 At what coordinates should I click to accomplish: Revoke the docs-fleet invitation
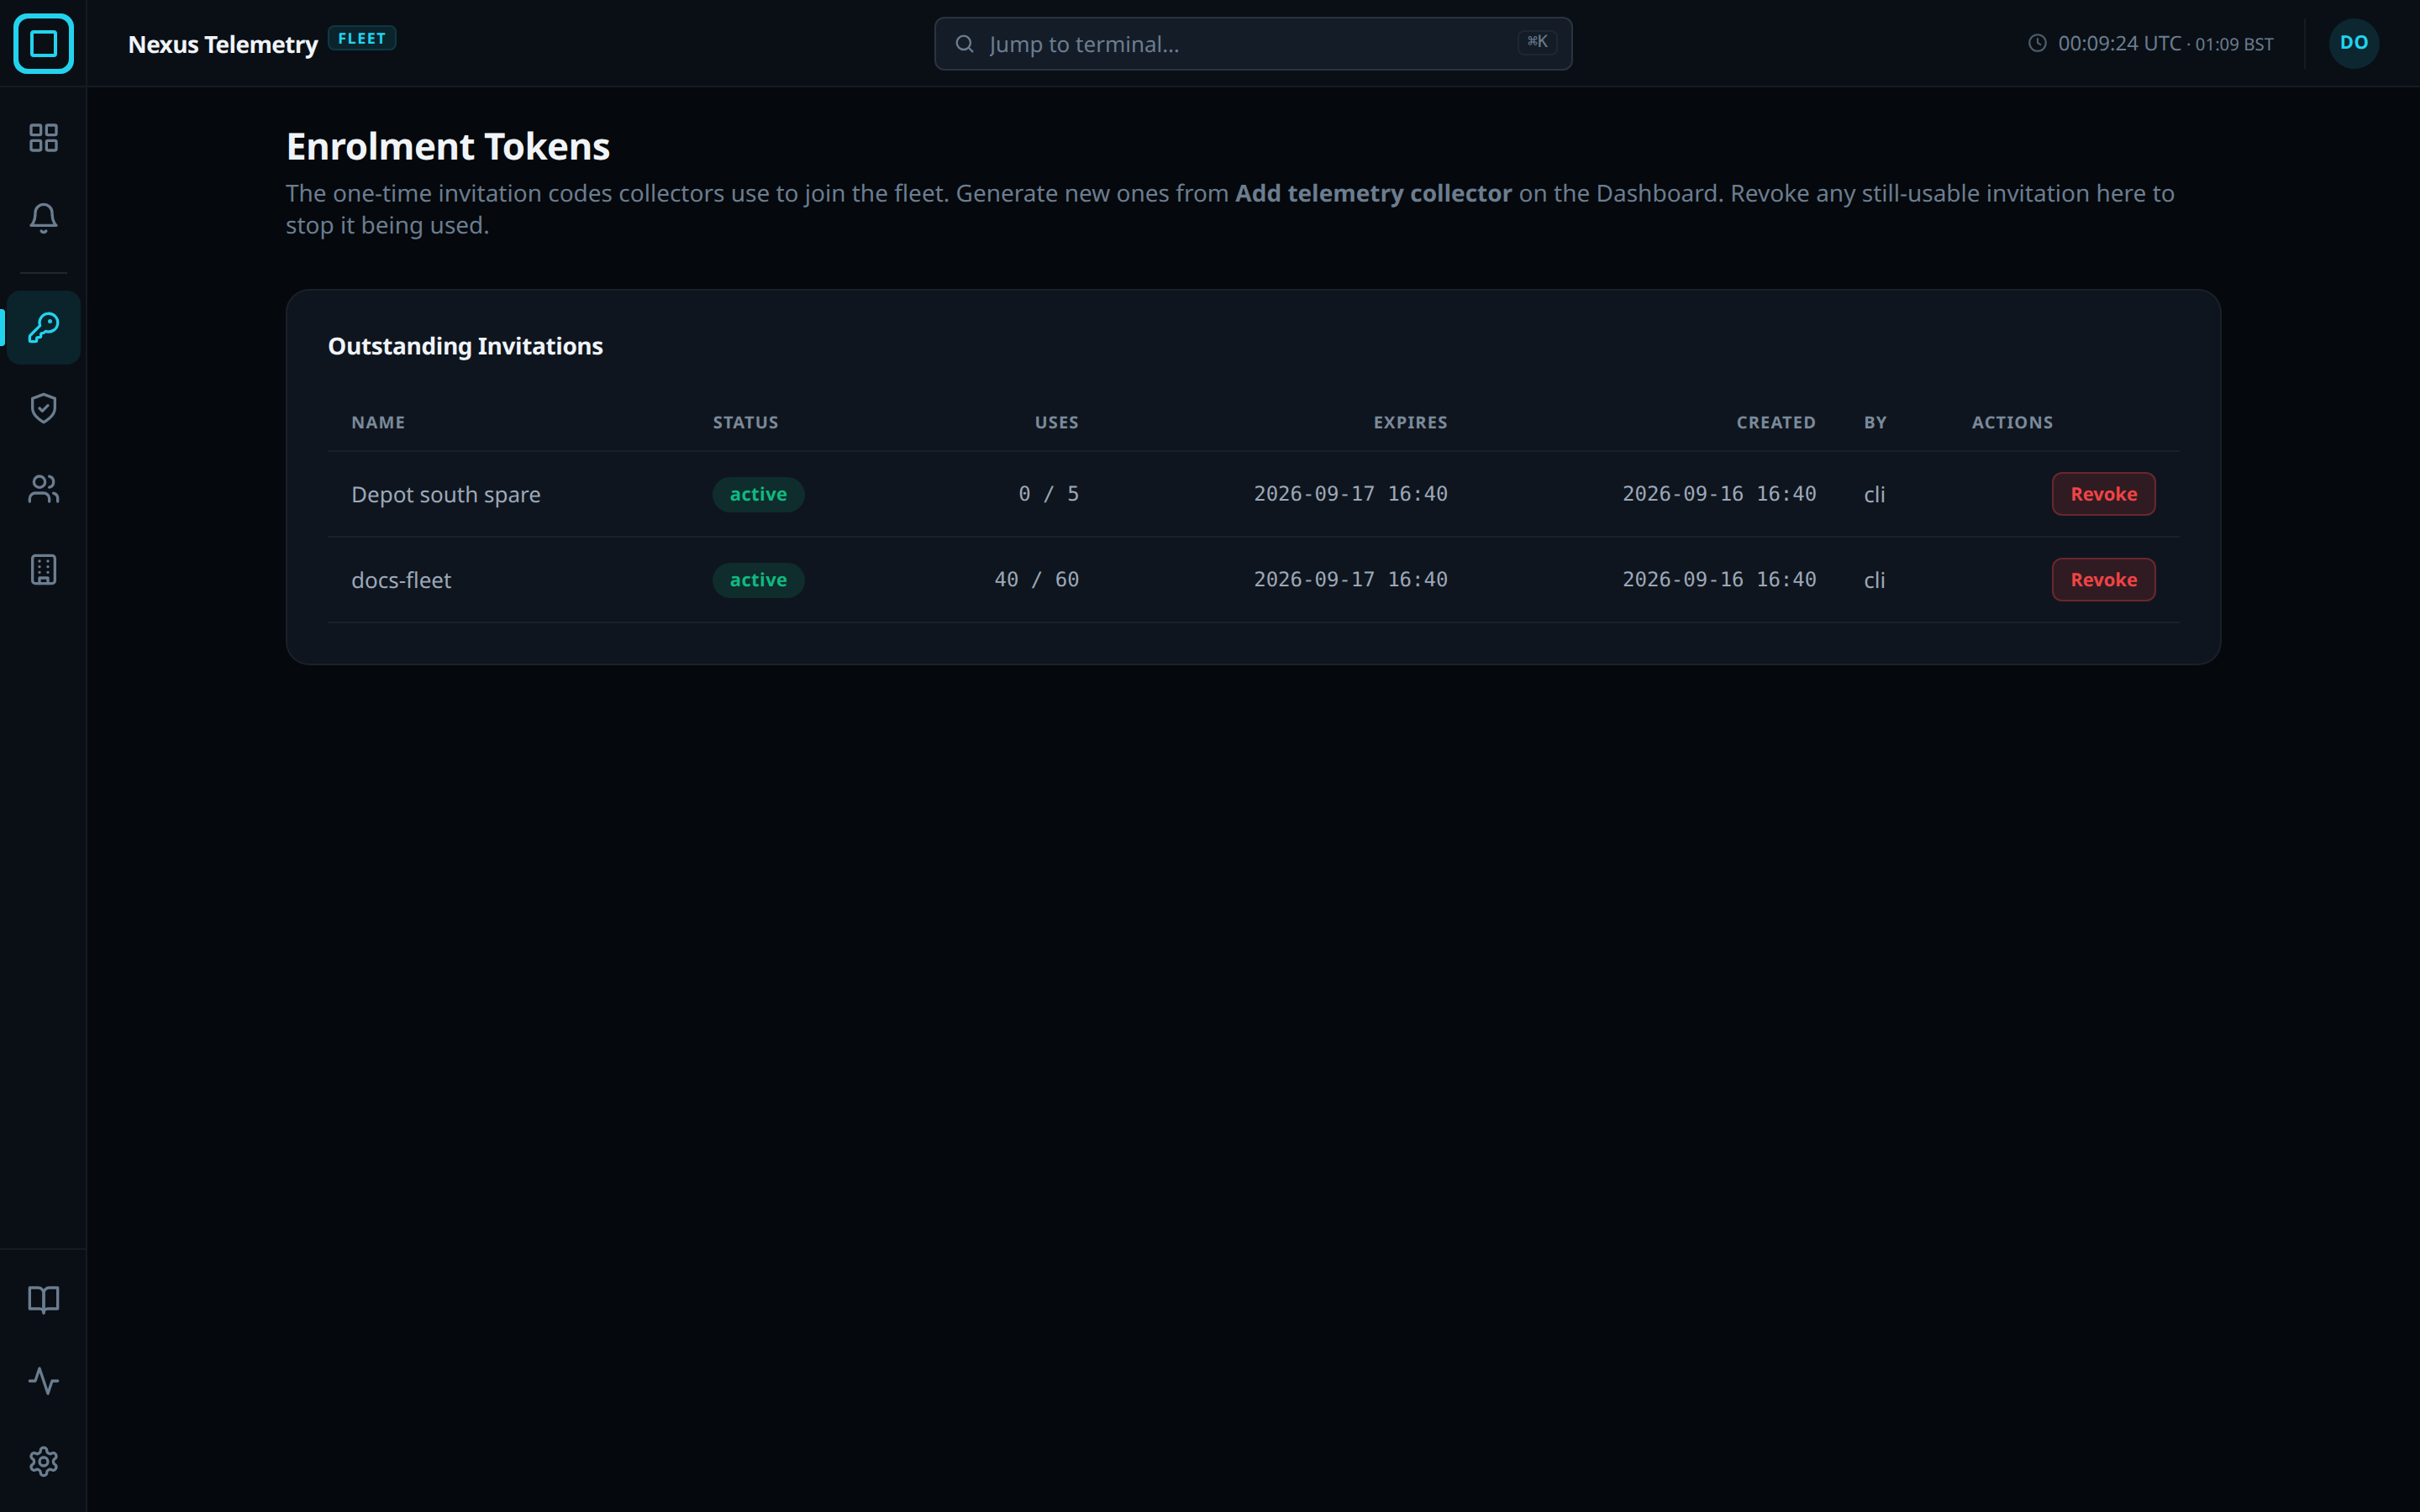pos(2103,580)
